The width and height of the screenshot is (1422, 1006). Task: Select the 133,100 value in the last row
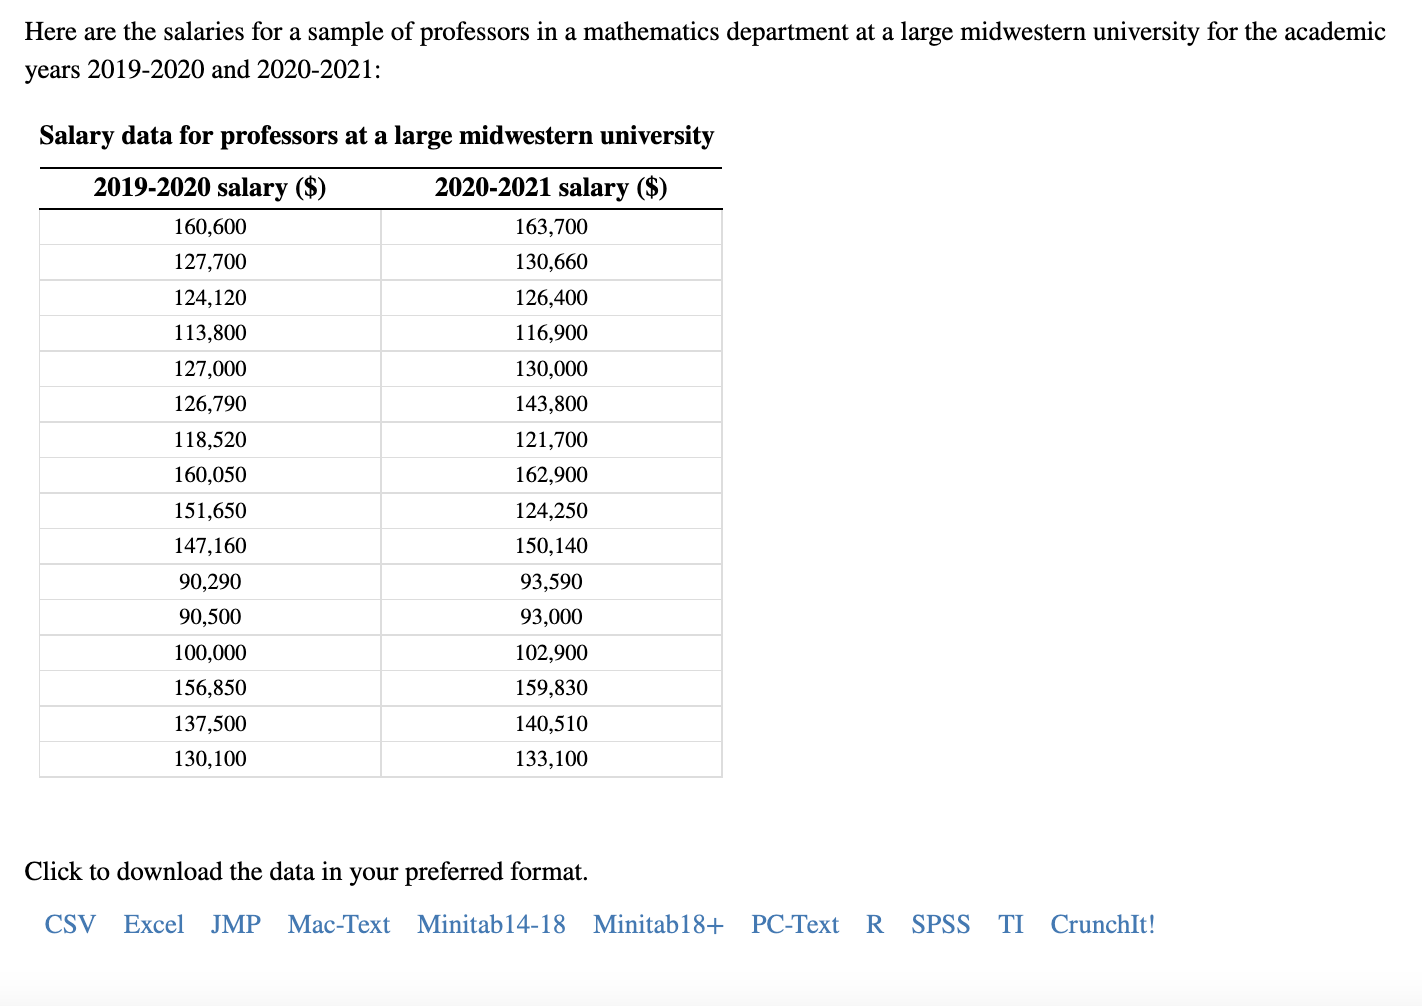pos(551,758)
